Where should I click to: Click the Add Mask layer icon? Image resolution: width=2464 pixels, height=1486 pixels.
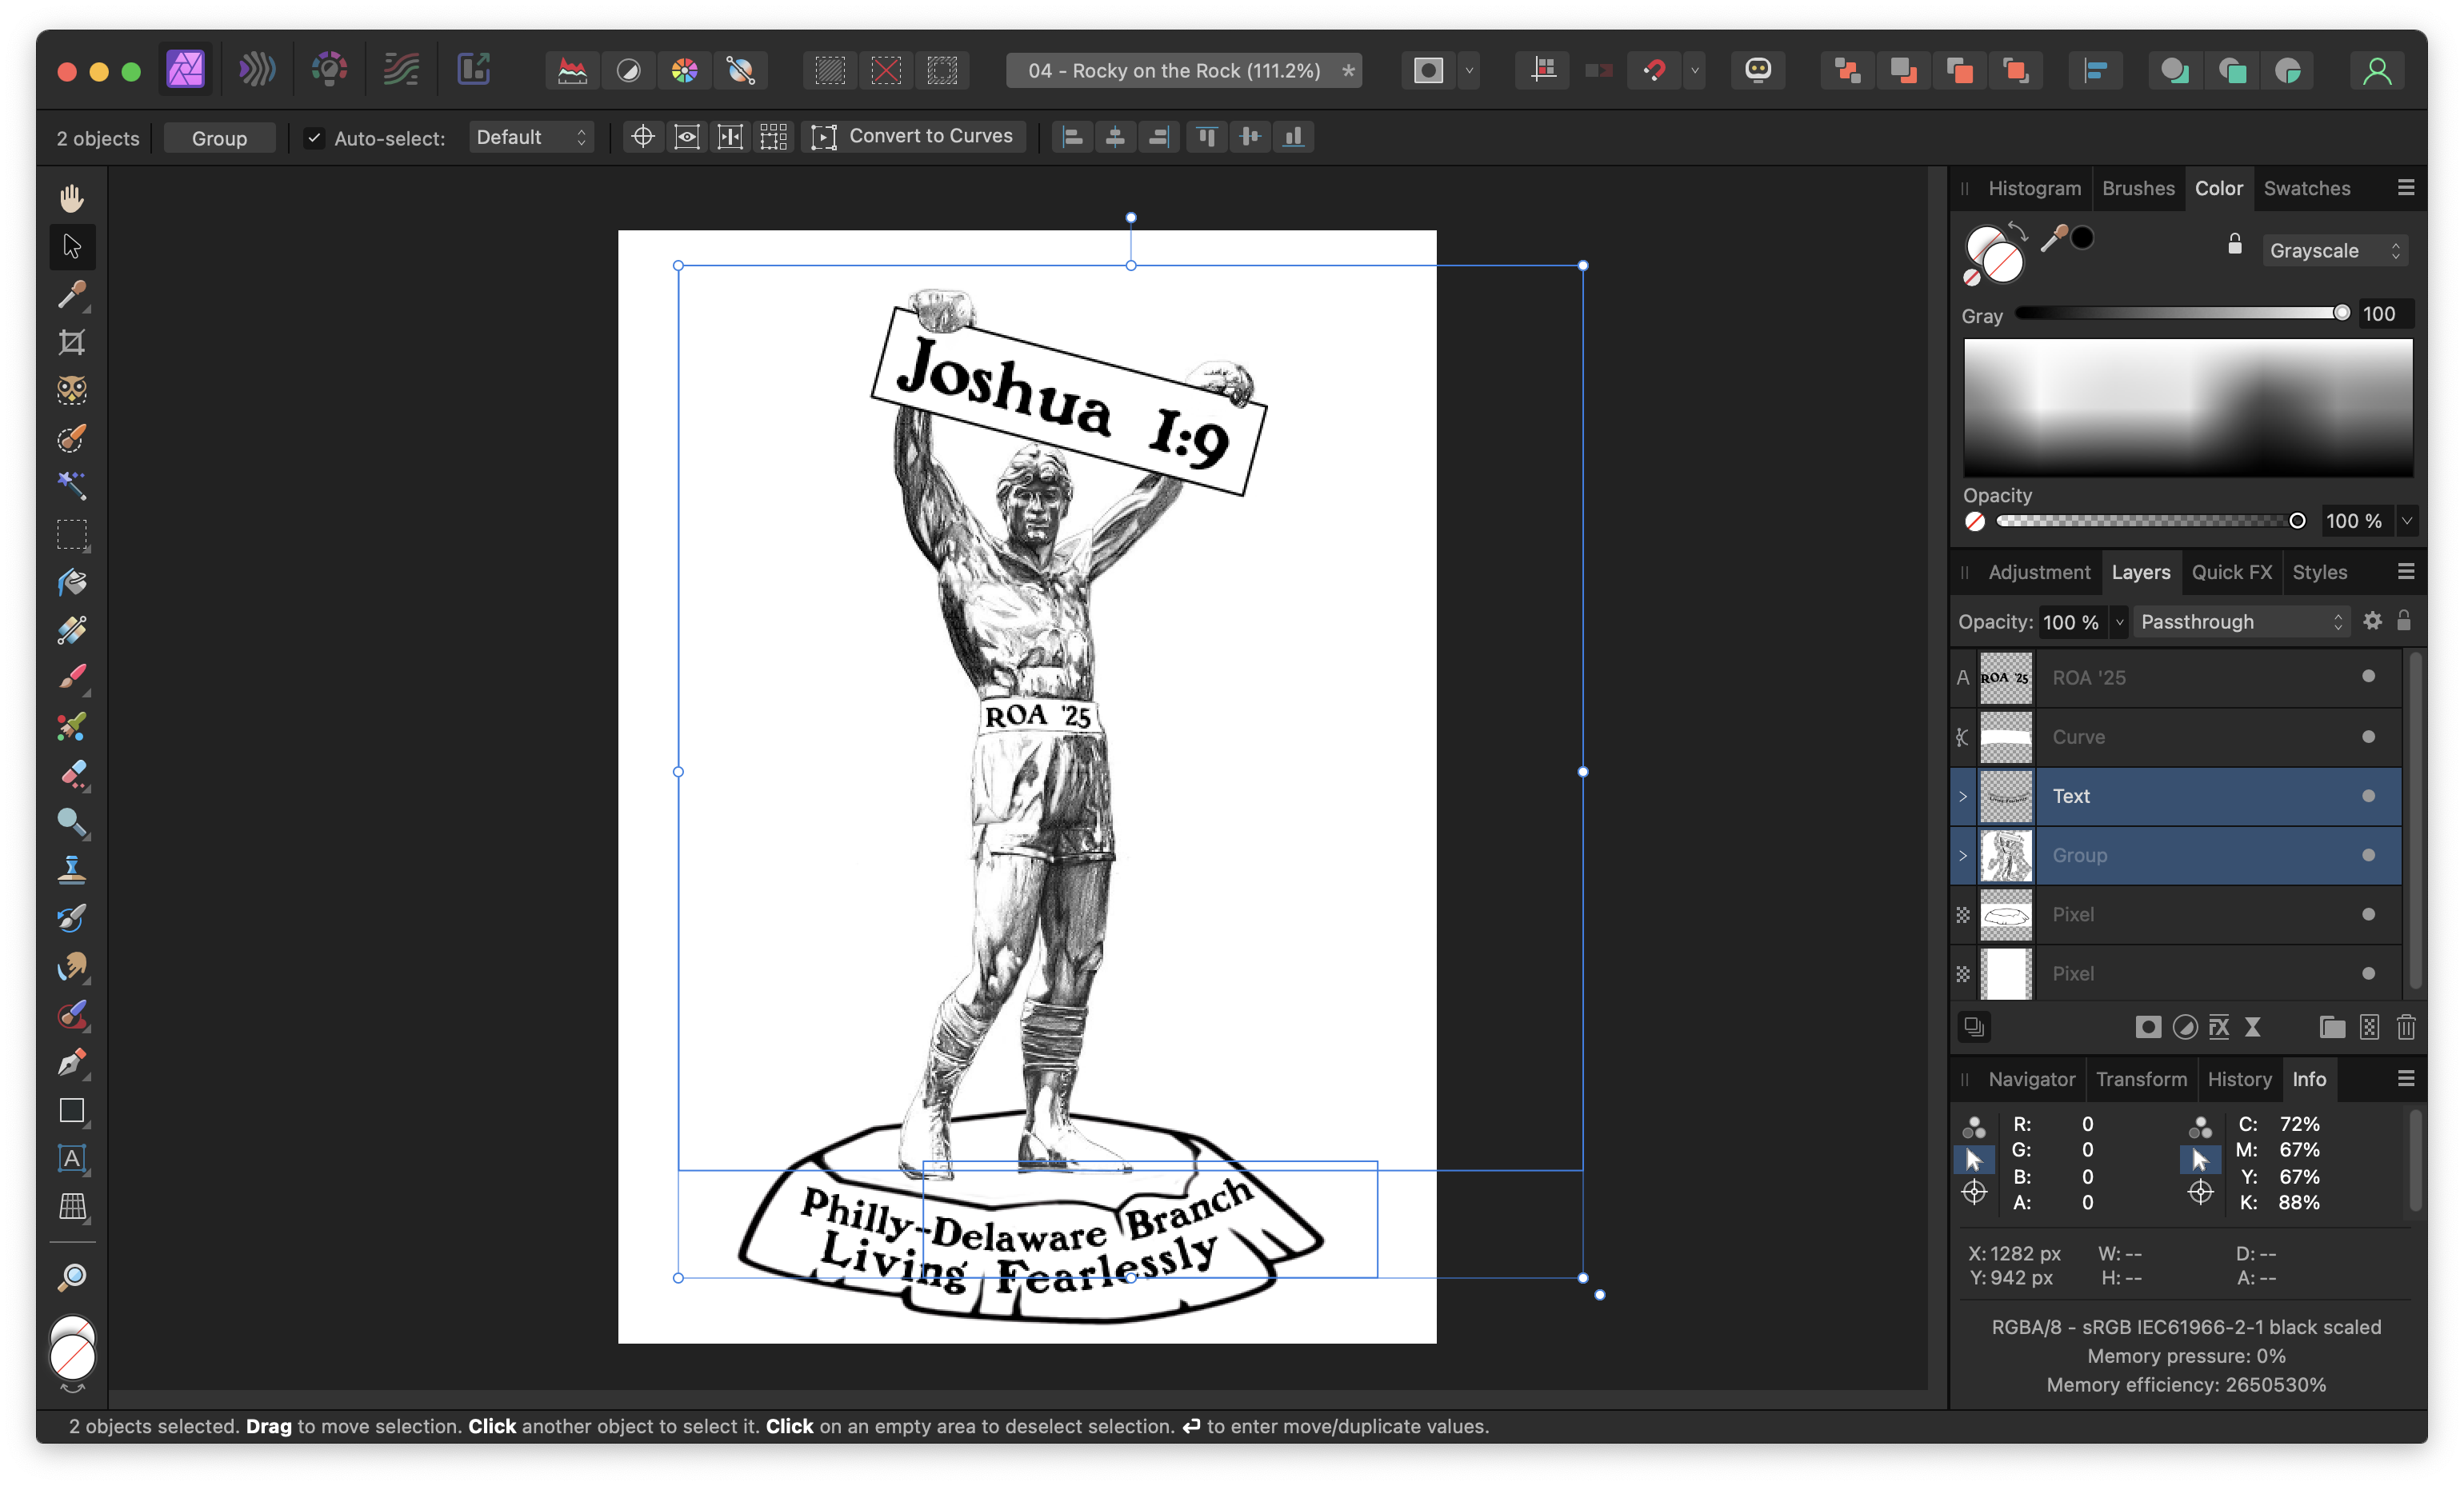[x=2147, y=1026]
